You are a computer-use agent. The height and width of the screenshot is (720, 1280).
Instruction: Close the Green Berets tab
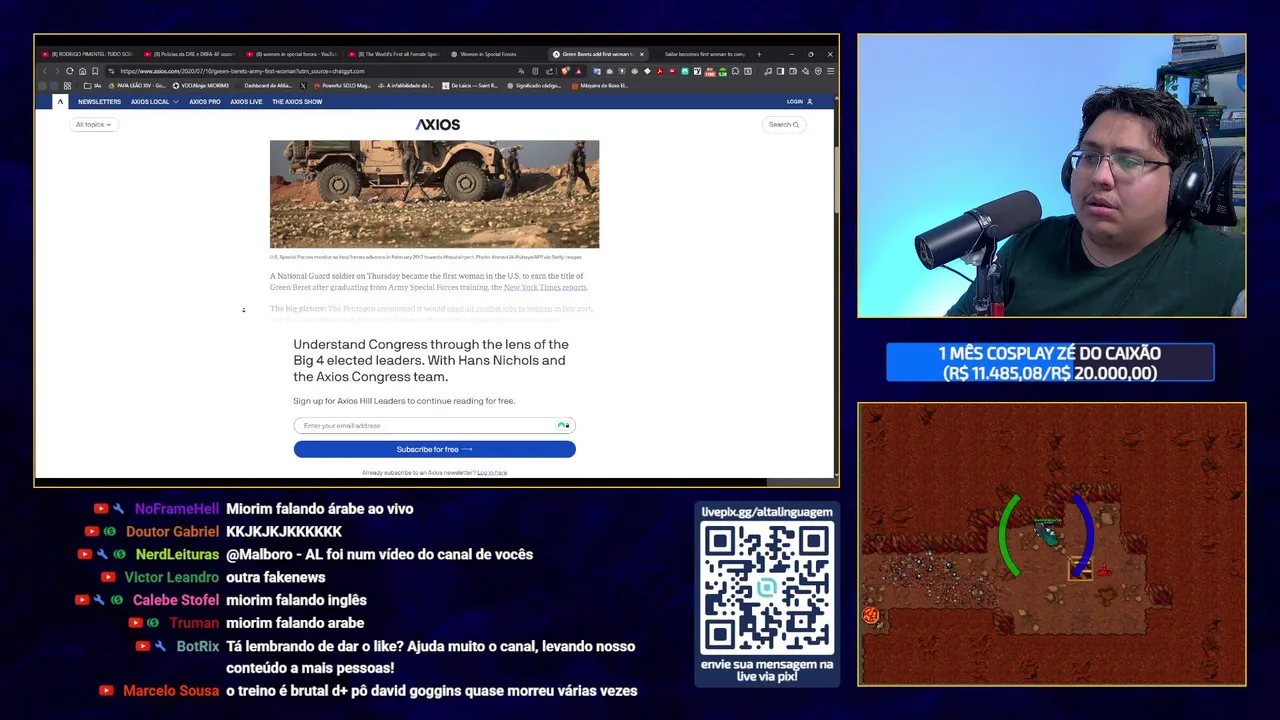click(x=642, y=54)
